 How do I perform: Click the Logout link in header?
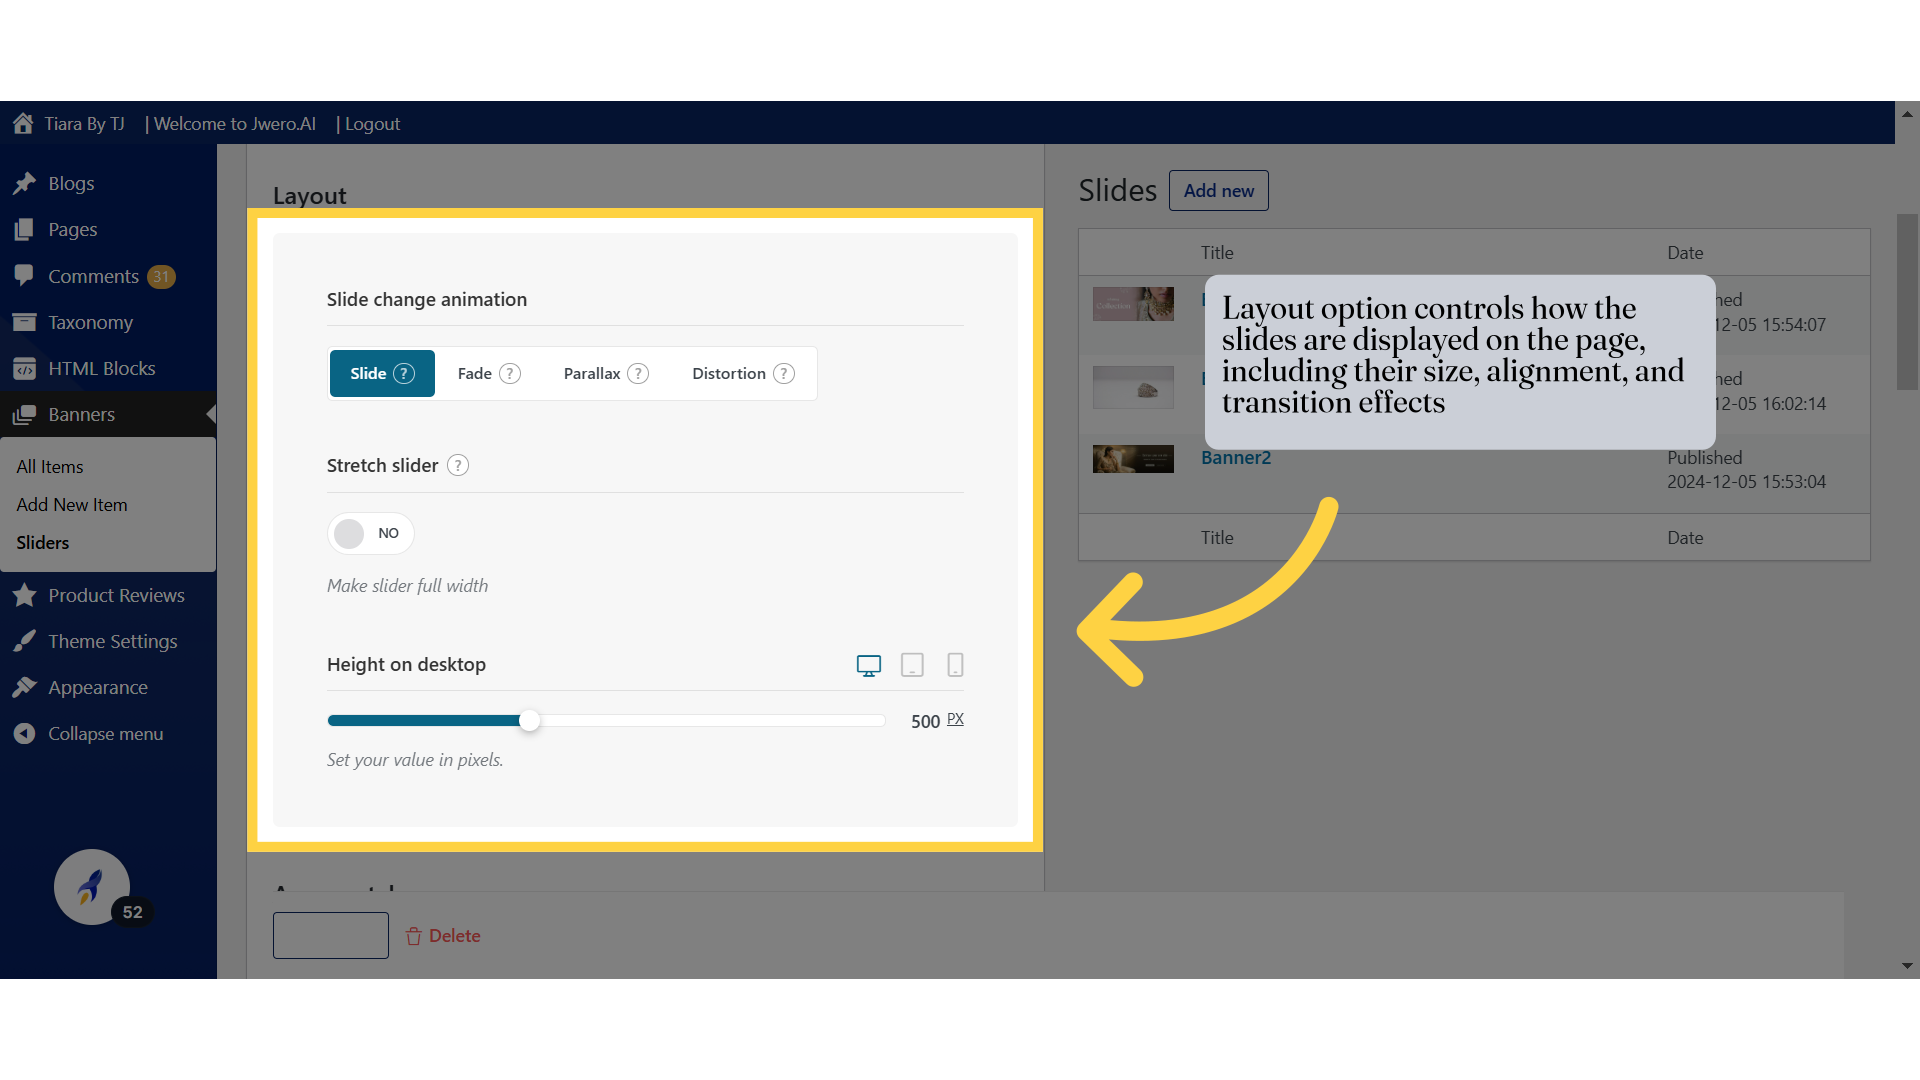373,123
